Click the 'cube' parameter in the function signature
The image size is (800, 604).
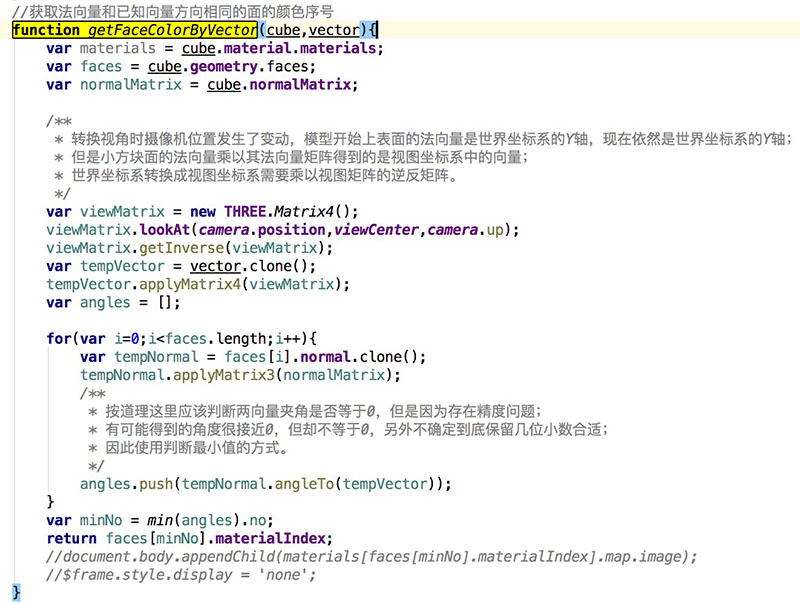point(283,30)
